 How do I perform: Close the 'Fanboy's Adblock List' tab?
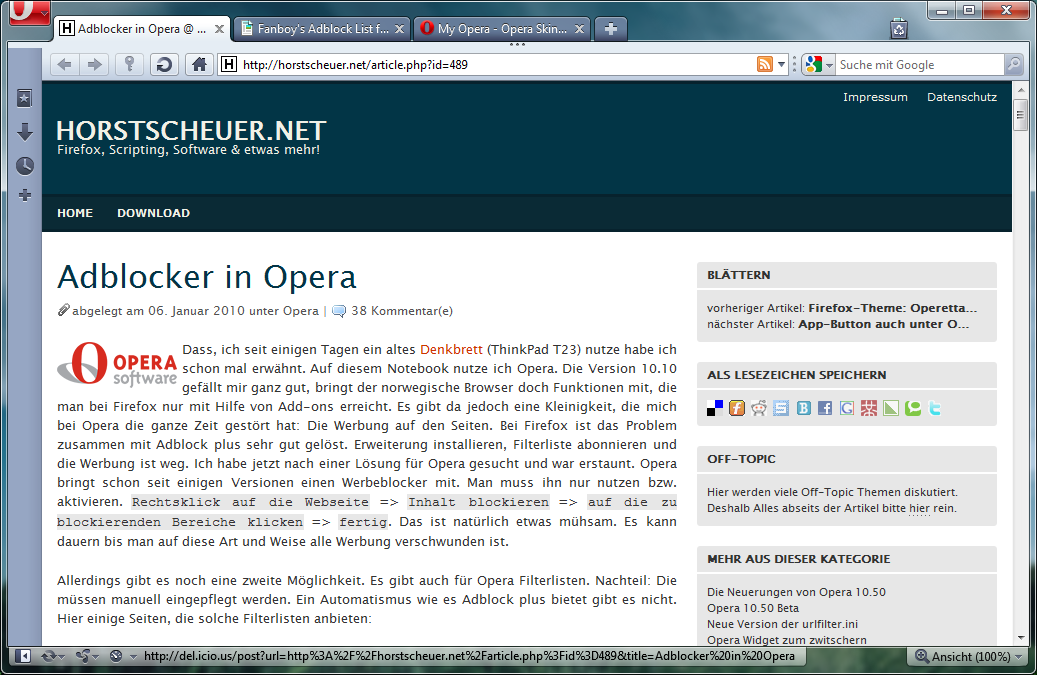(399, 29)
